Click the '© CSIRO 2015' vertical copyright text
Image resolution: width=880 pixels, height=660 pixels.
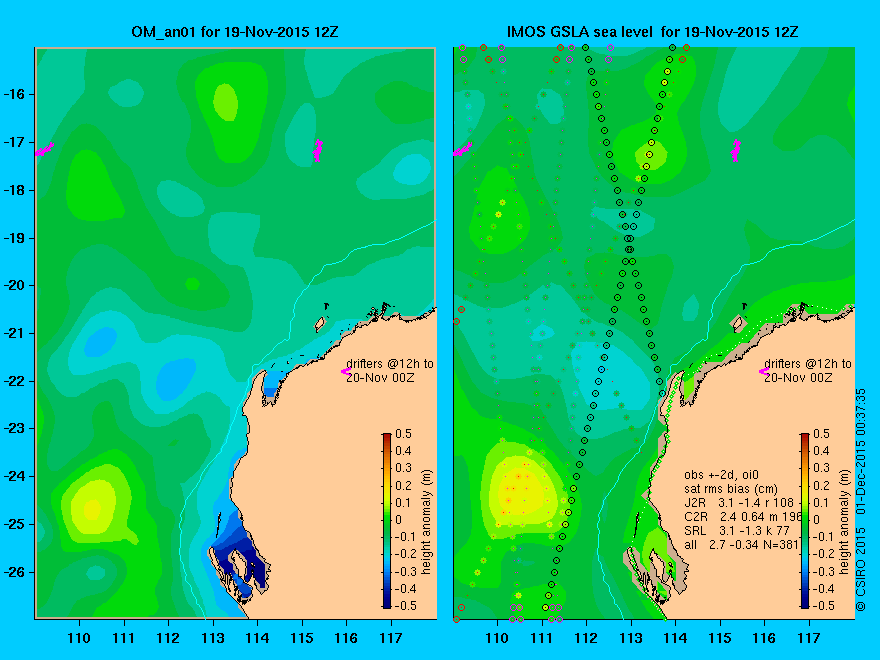(x=860, y=567)
